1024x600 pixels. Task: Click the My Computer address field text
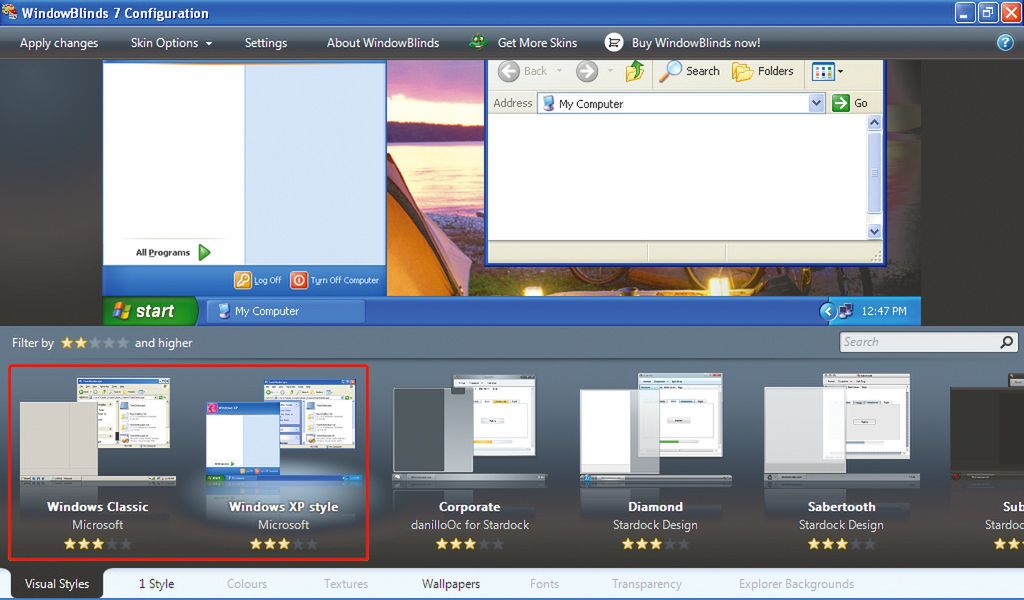[591, 104]
